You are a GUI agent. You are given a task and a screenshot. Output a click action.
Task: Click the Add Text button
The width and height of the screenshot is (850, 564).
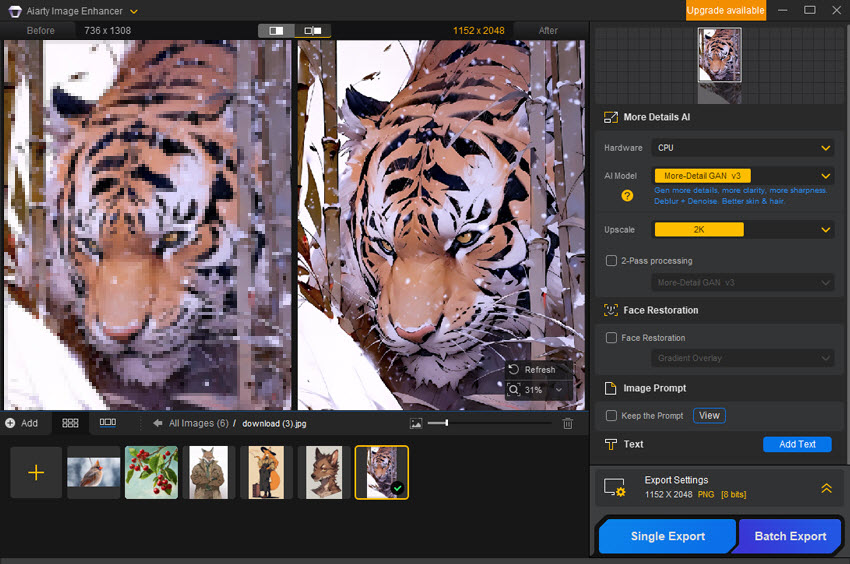point(796,444)
